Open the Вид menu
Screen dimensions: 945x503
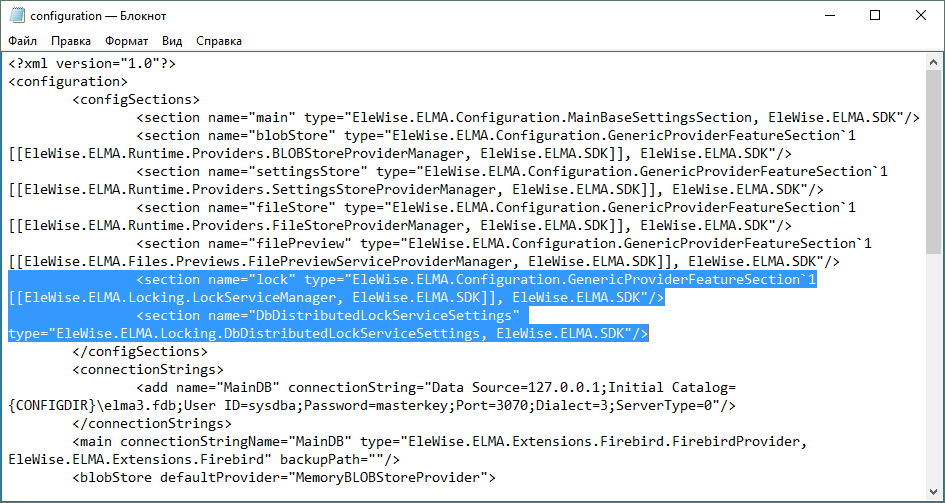point(172,41)
